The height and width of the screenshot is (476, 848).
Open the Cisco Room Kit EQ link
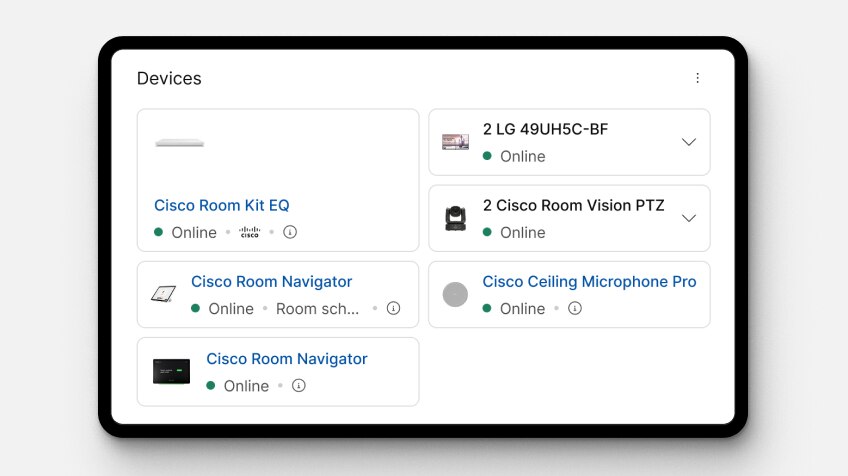pyautogui.click(x=221, y=205)
